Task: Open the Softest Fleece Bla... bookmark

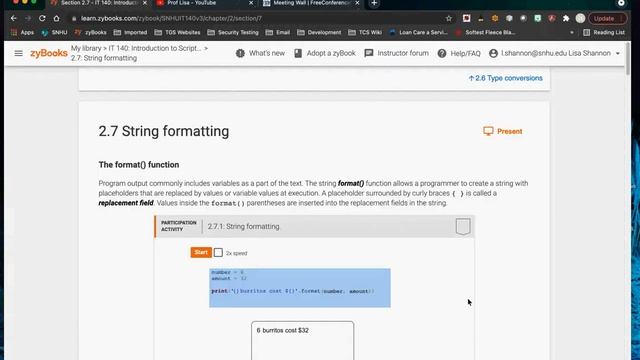Action: pyautogui.click(x=486, y=32)
